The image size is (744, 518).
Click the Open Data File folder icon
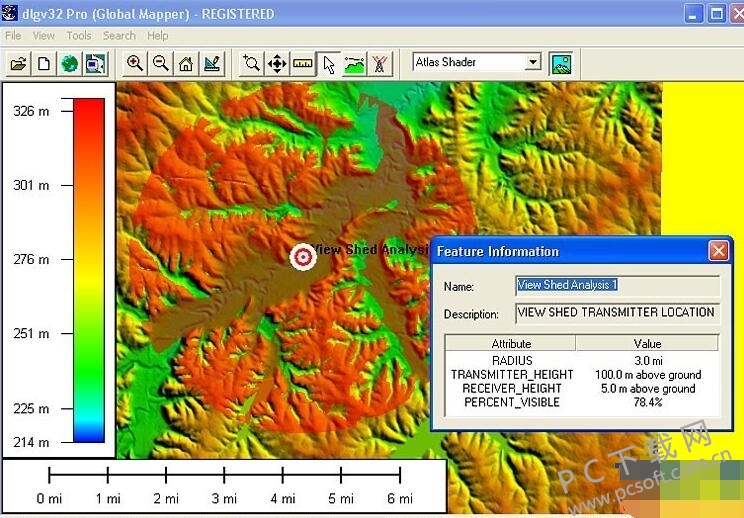point(18,64)
